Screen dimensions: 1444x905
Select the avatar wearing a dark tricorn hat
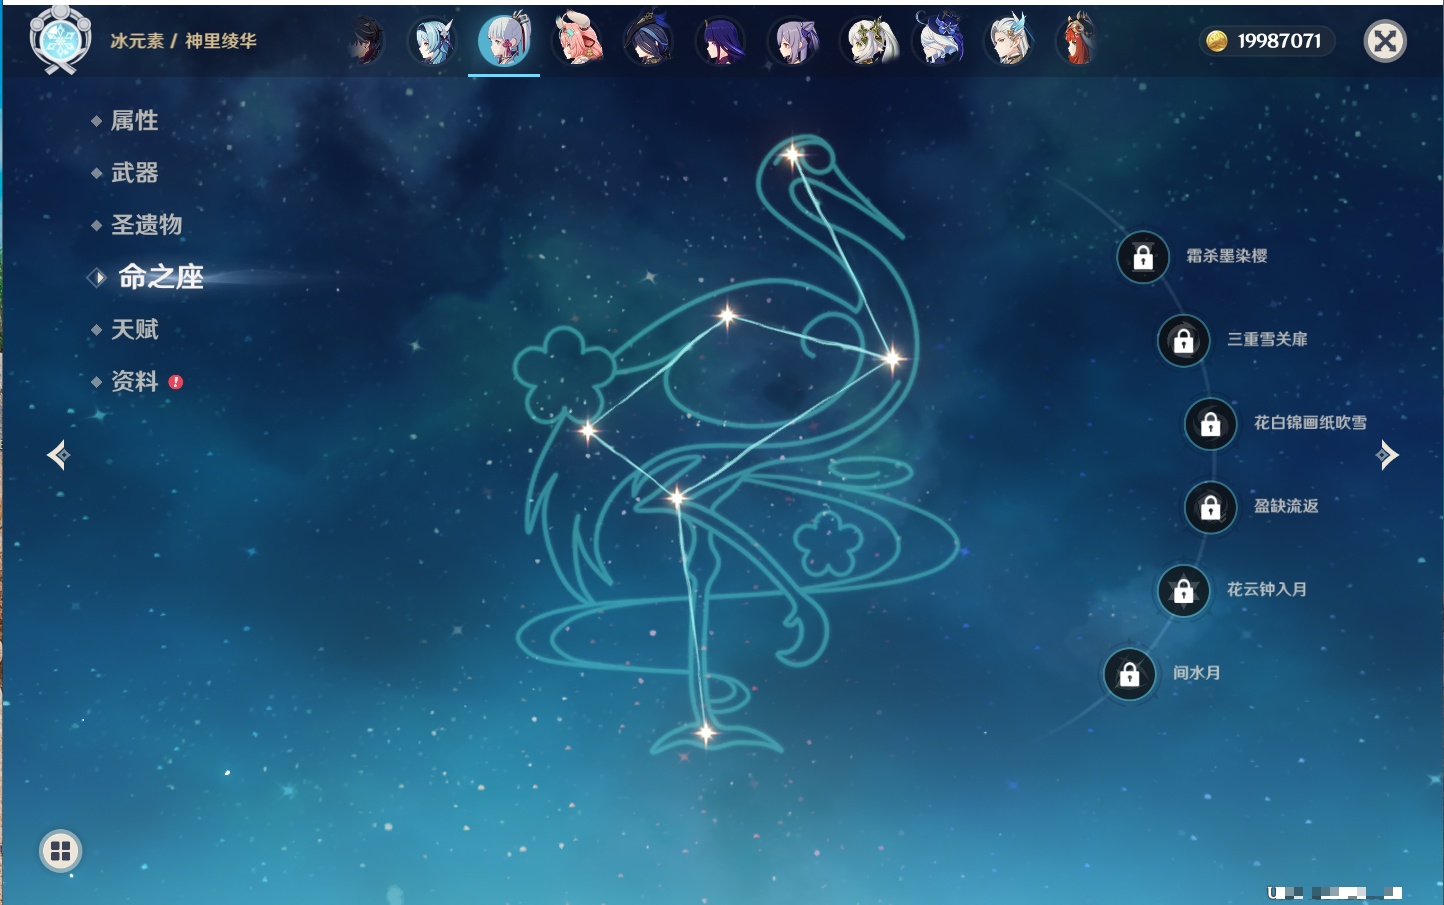tap(649, 41)
